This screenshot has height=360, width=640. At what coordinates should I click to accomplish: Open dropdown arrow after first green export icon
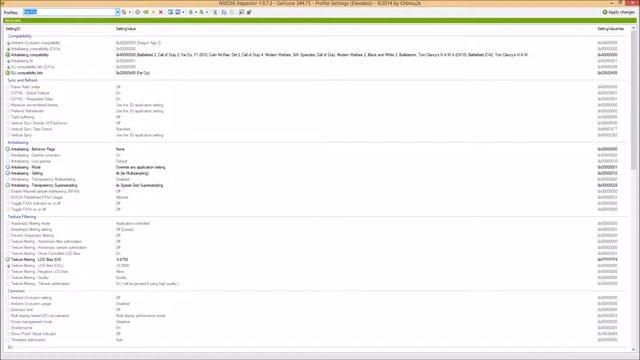196,12
